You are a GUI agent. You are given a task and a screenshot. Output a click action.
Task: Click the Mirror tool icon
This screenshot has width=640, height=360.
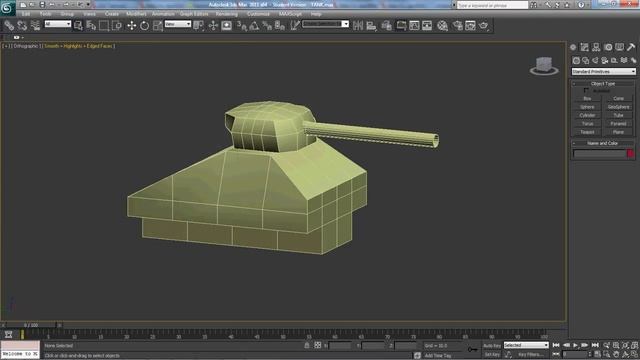click(x=358, y=26)
